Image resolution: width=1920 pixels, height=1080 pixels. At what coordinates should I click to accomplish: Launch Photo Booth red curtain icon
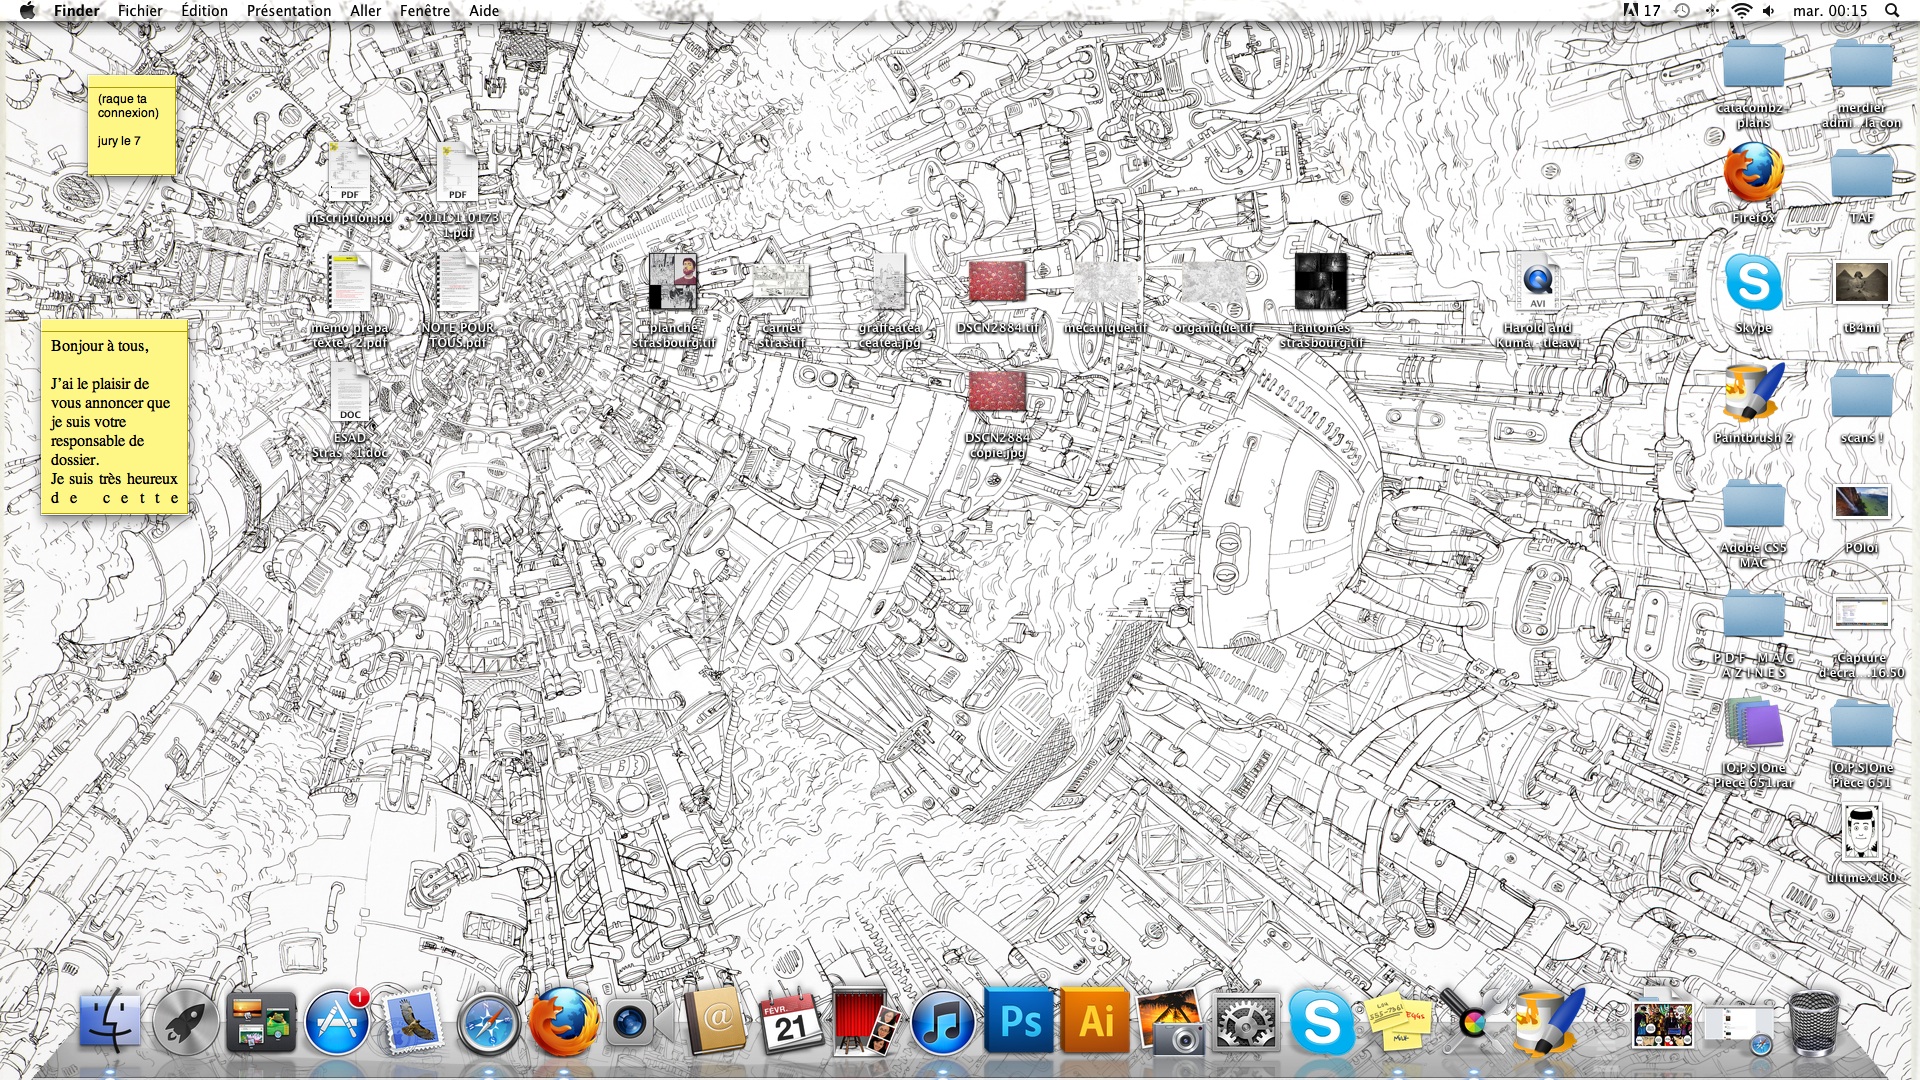(x=865, y=1022)
